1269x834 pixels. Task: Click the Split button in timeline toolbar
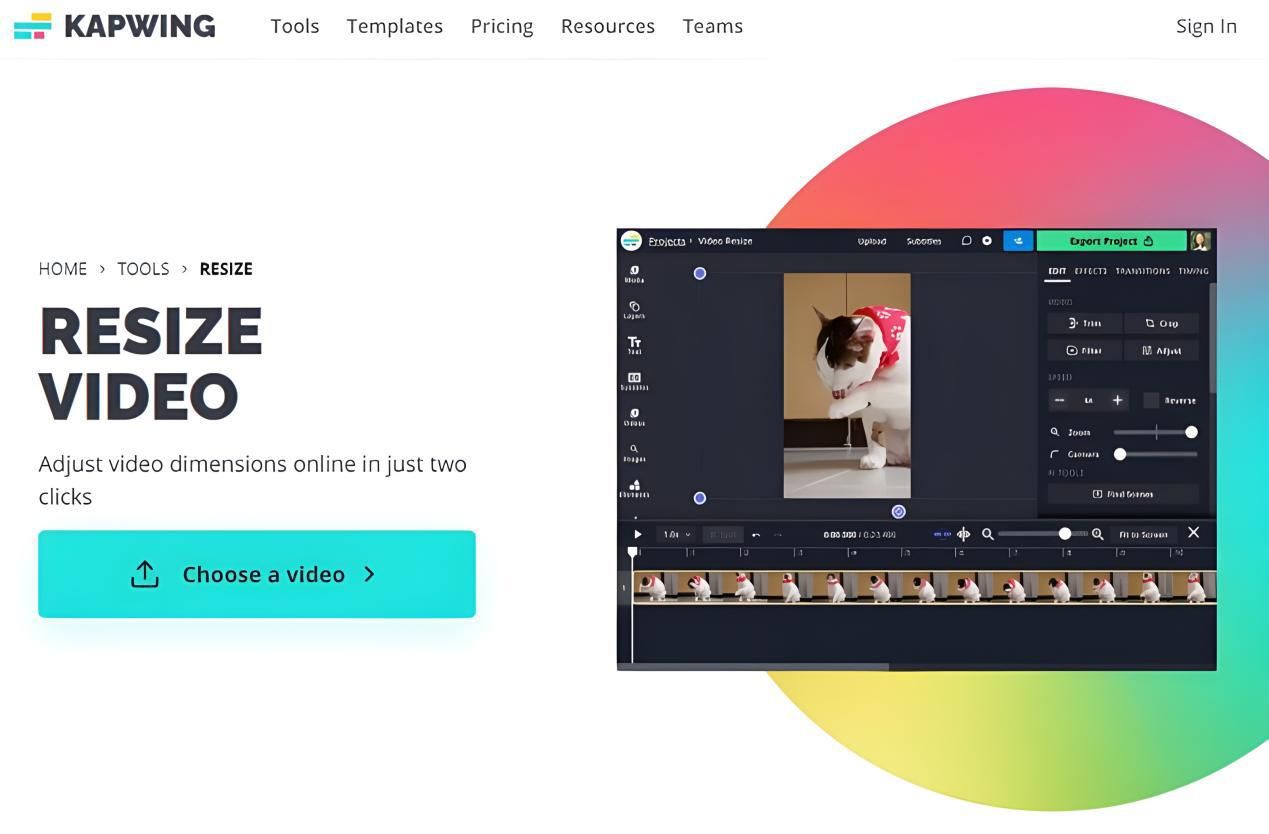[723, 535]
